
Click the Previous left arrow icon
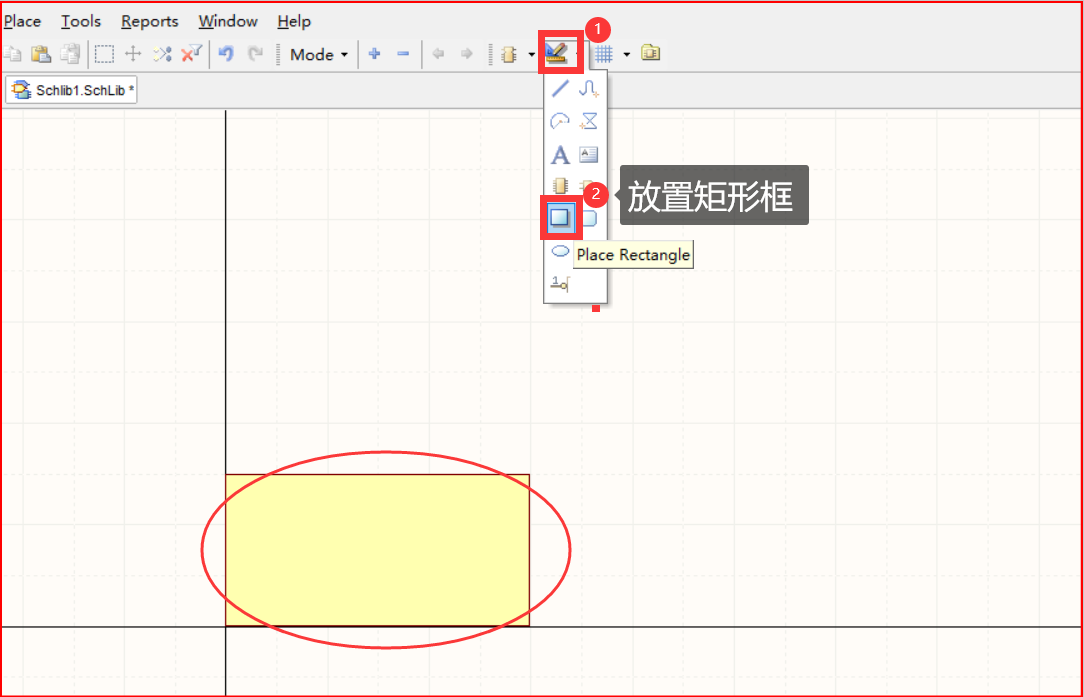tap(438, 54)
